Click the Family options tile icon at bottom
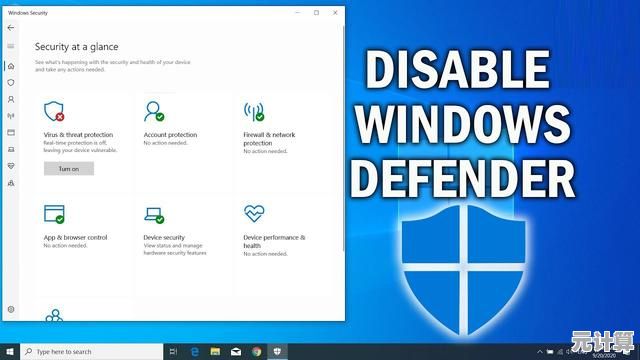Screen dimensions: 640x360 tap(54, 315)
